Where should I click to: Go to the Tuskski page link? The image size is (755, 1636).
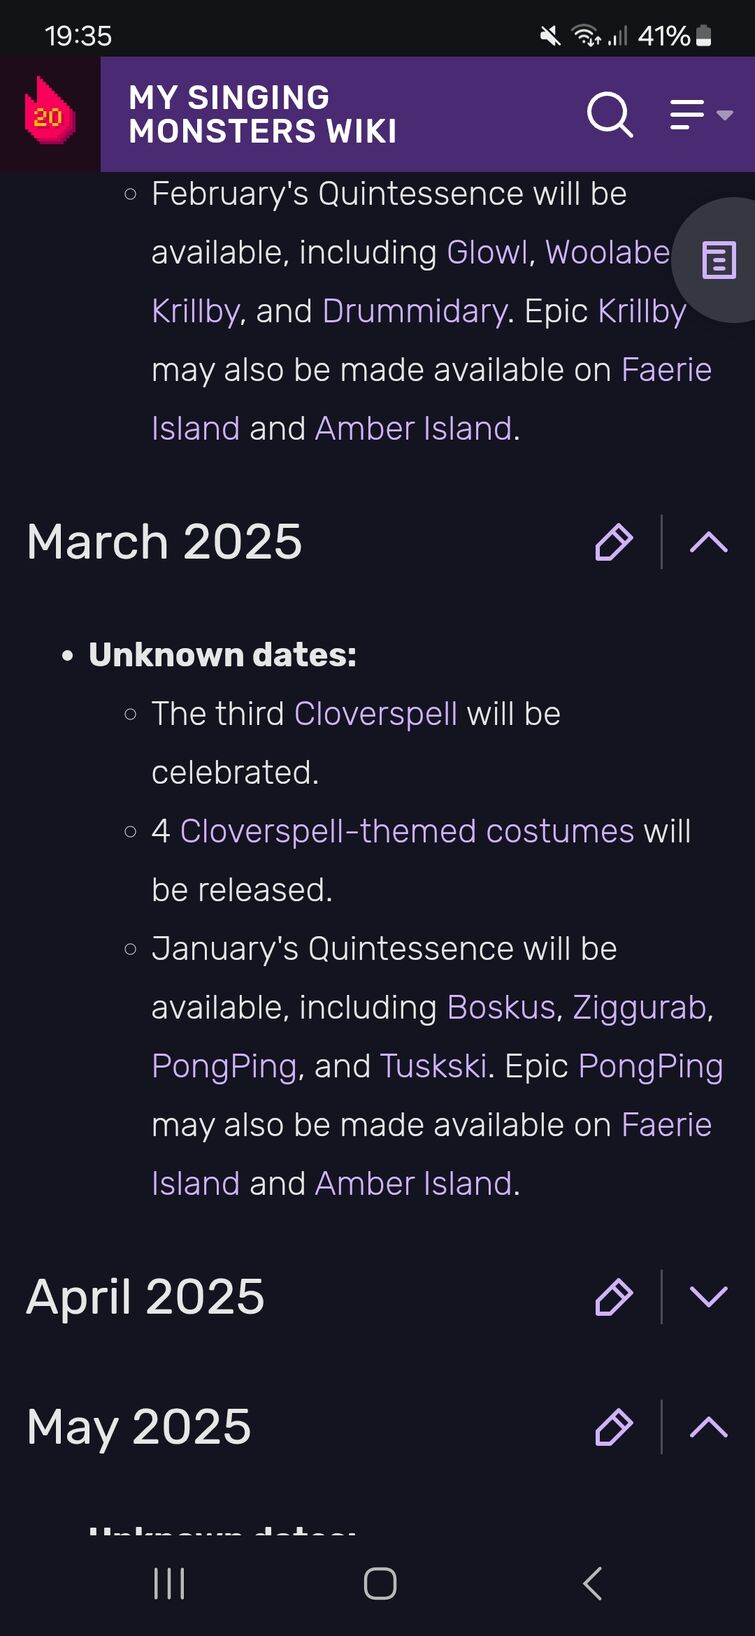pos(433,1066)
